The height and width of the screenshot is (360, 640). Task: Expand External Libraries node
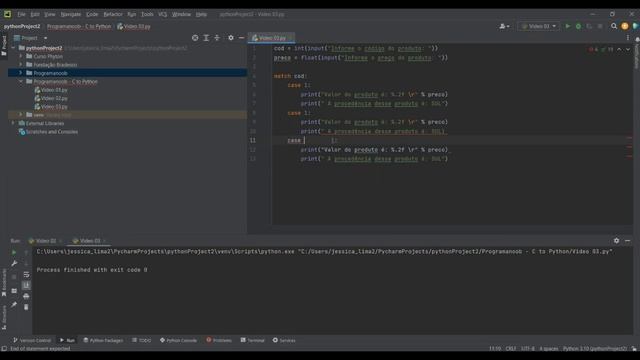[x=13, y=123]
